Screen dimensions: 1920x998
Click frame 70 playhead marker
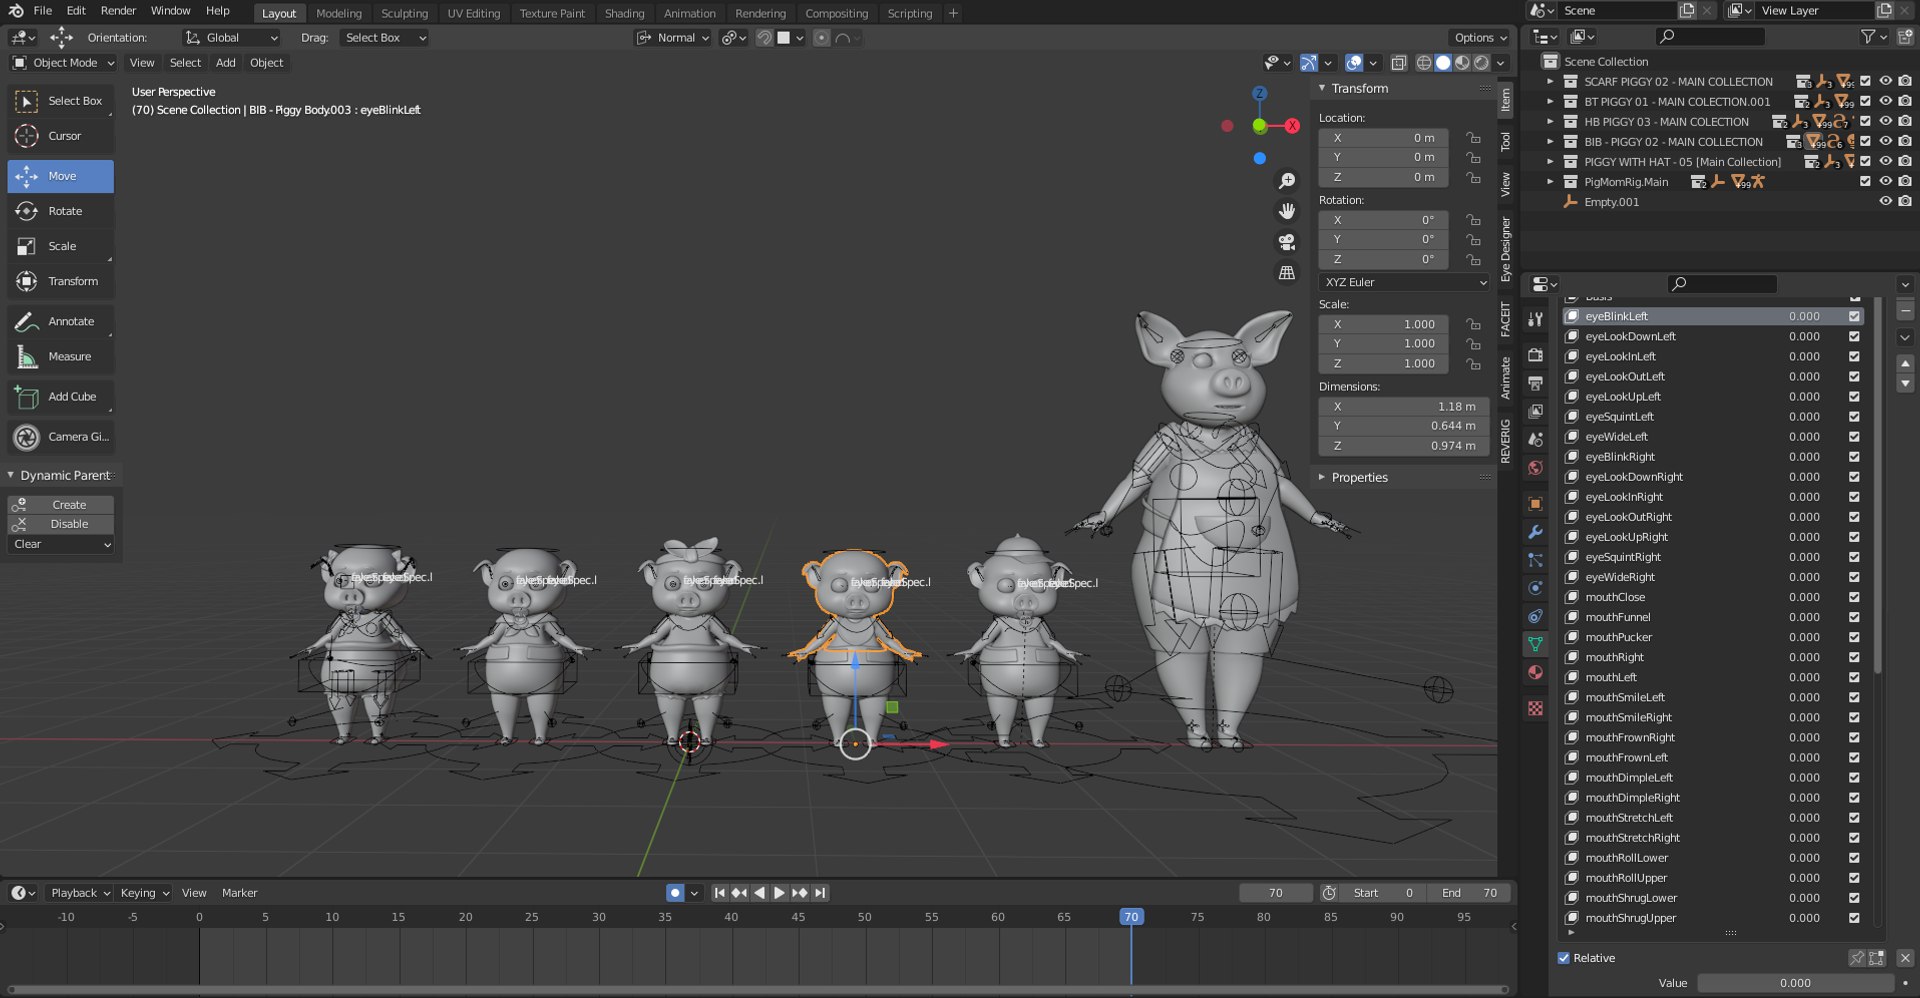(1131, 917)
